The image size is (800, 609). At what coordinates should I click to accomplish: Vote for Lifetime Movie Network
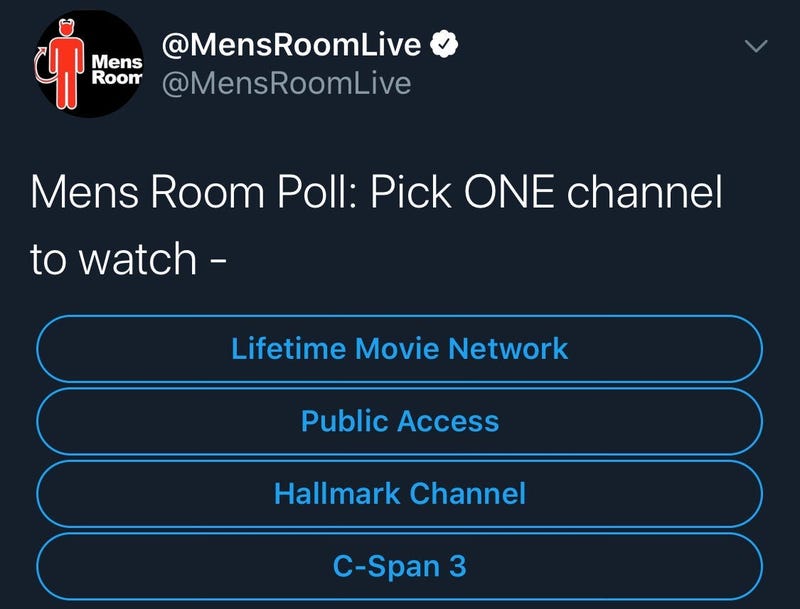coord(399,349)
